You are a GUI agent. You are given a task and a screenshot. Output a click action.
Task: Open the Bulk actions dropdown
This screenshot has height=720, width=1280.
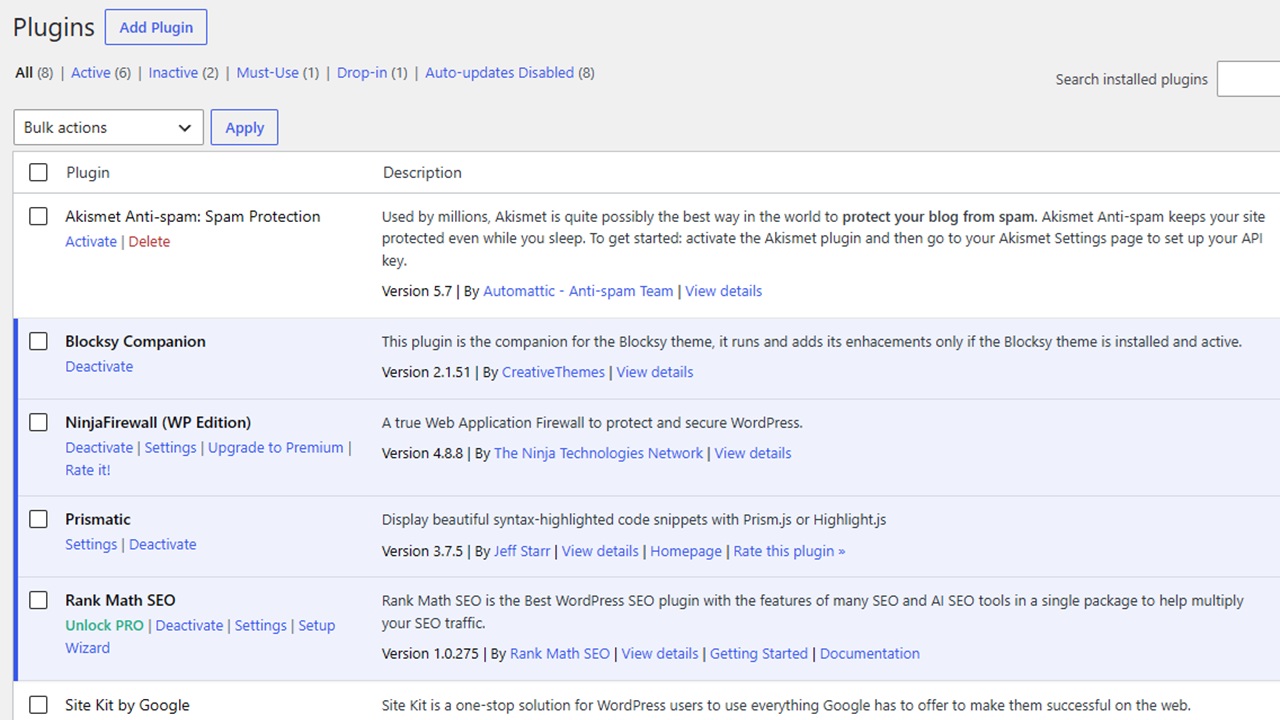[108, 127]
